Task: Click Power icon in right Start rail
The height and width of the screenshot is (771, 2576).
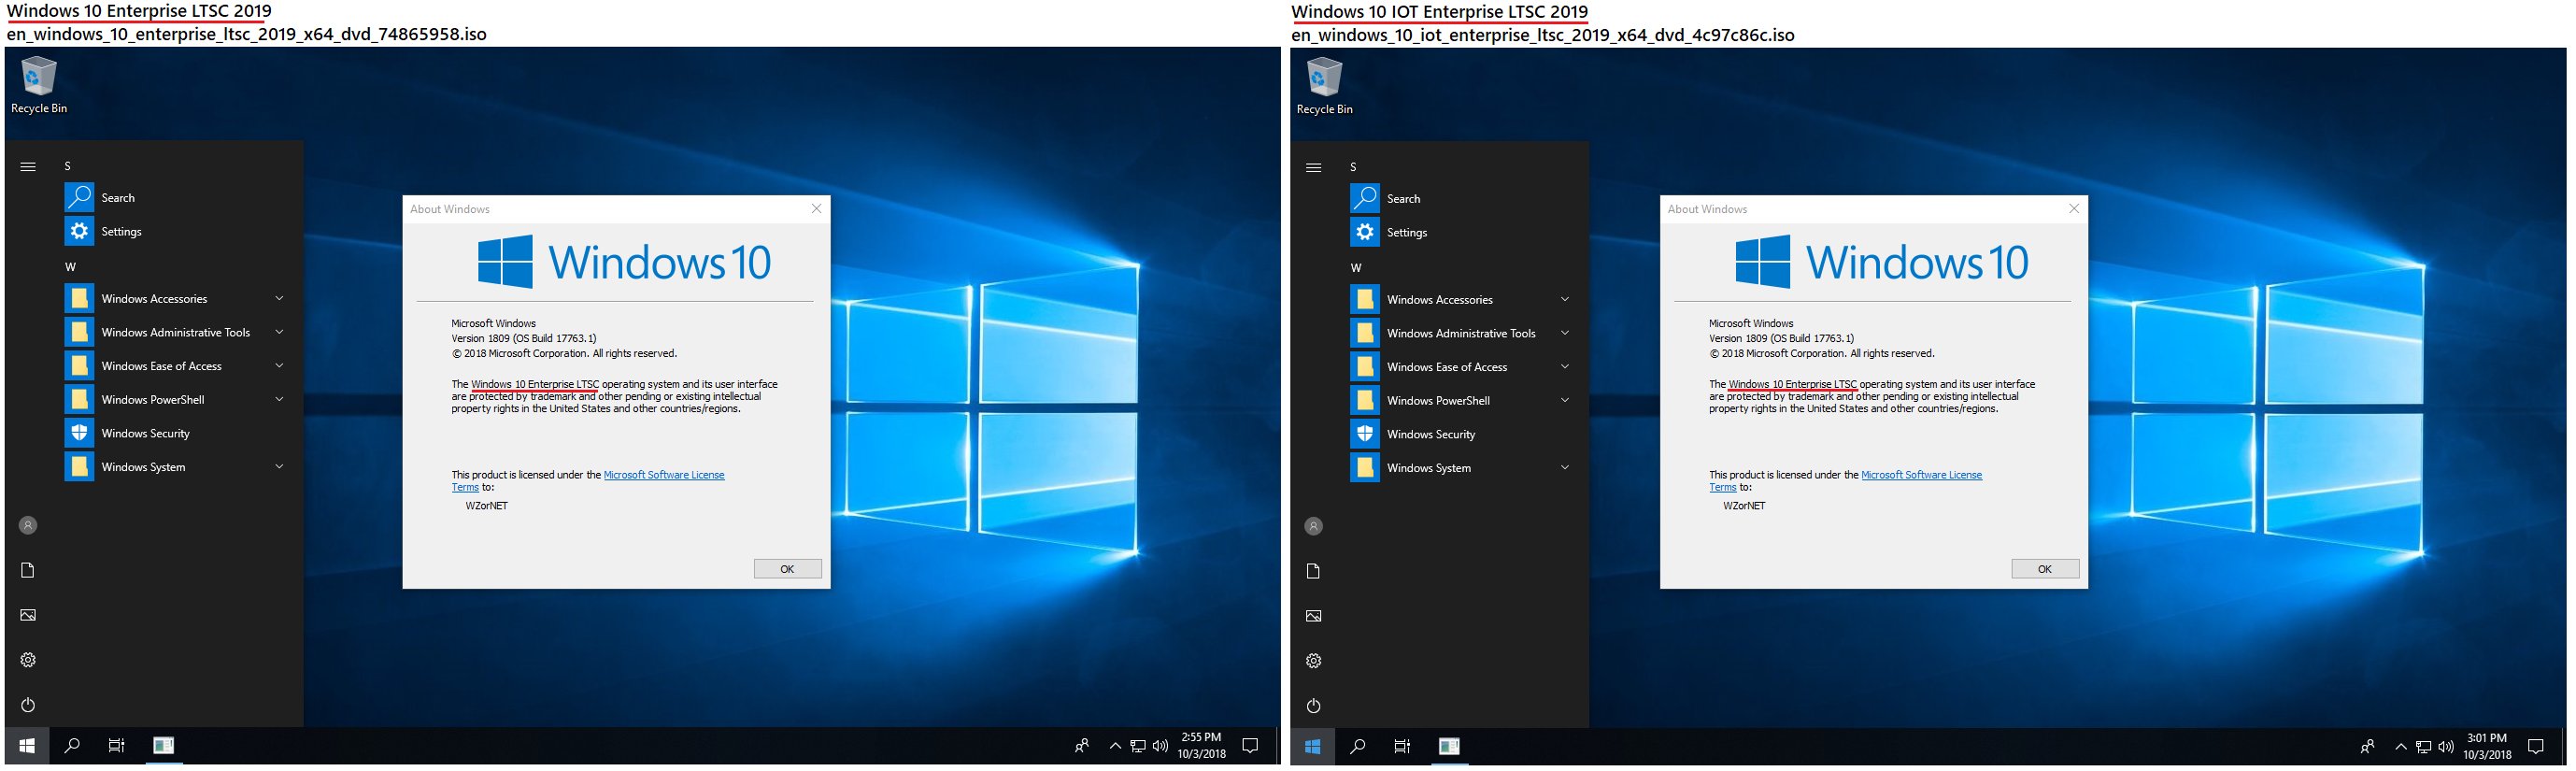Action: 1313,706
